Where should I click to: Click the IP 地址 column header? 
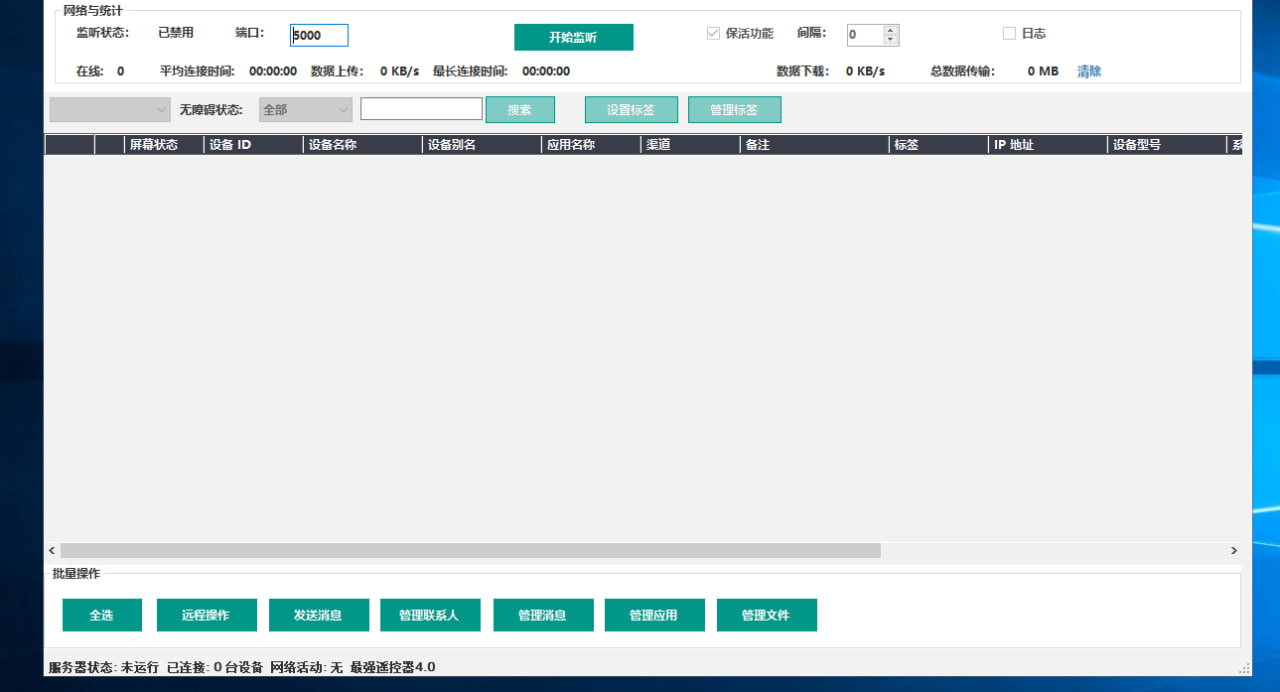[1047, 145]
